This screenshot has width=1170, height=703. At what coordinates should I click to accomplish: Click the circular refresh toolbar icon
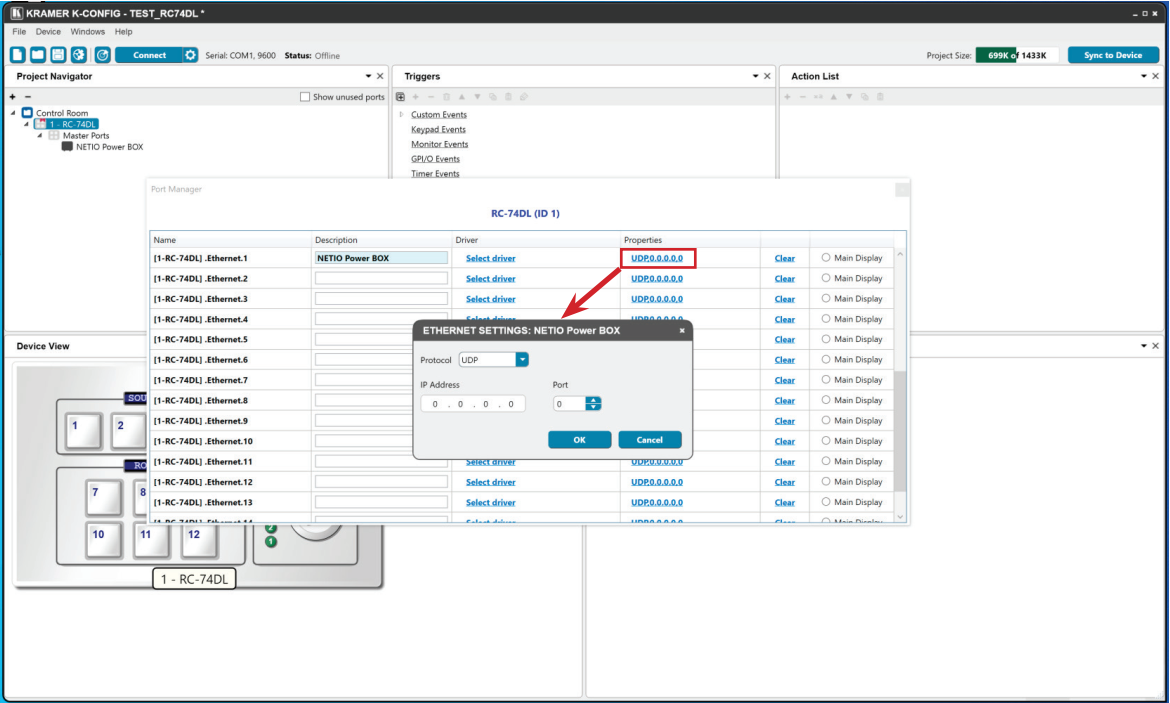[102, 54]
